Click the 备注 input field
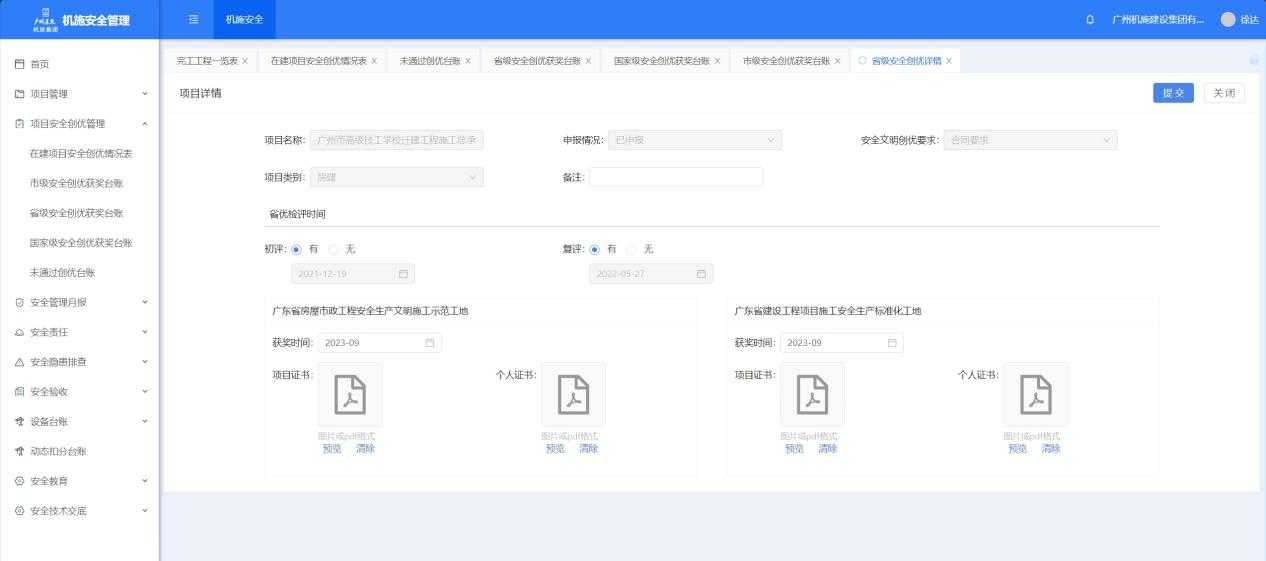Image resolution: width=1266 pixels, height=561 pixels. point(676,177)
